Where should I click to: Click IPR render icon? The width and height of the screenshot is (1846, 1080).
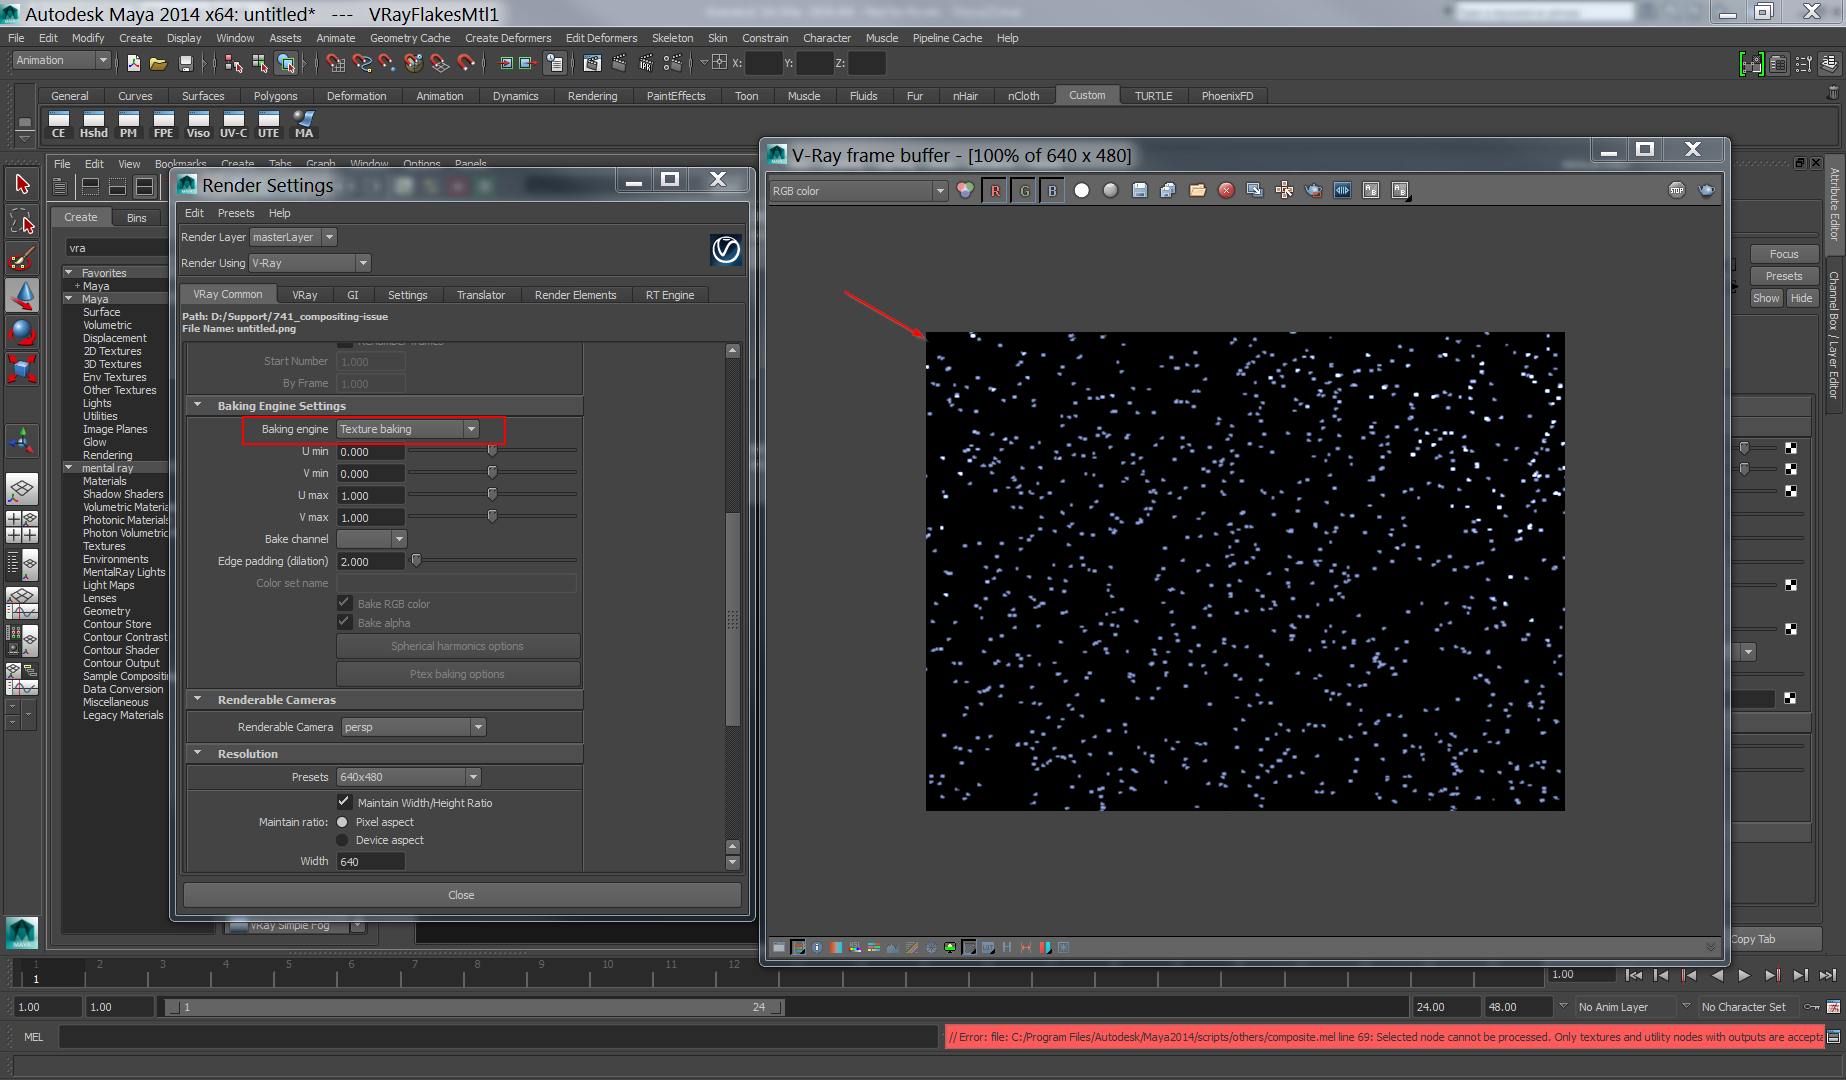tap(646, 63)
